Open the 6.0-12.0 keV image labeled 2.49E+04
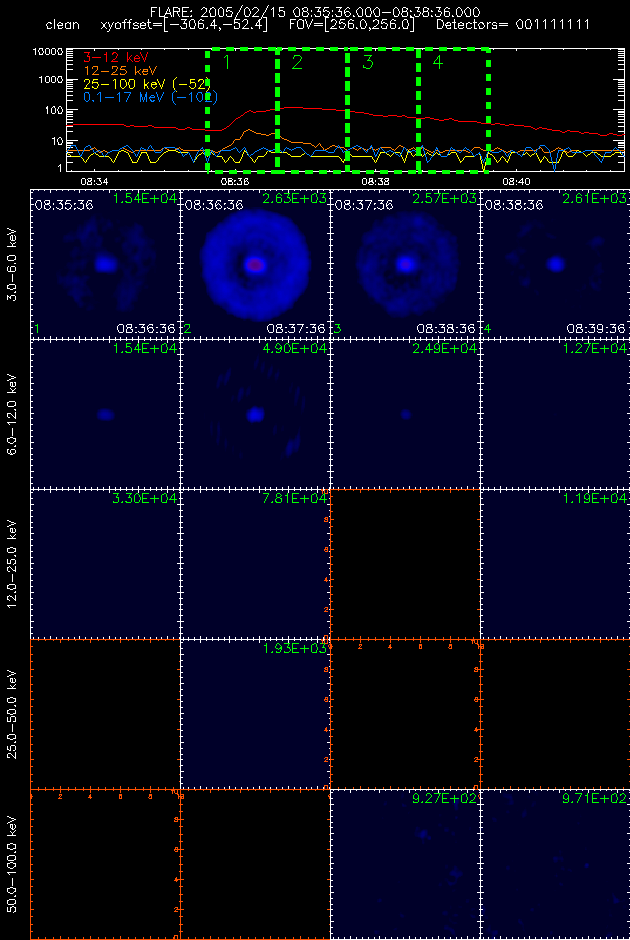 click(405, 414)
